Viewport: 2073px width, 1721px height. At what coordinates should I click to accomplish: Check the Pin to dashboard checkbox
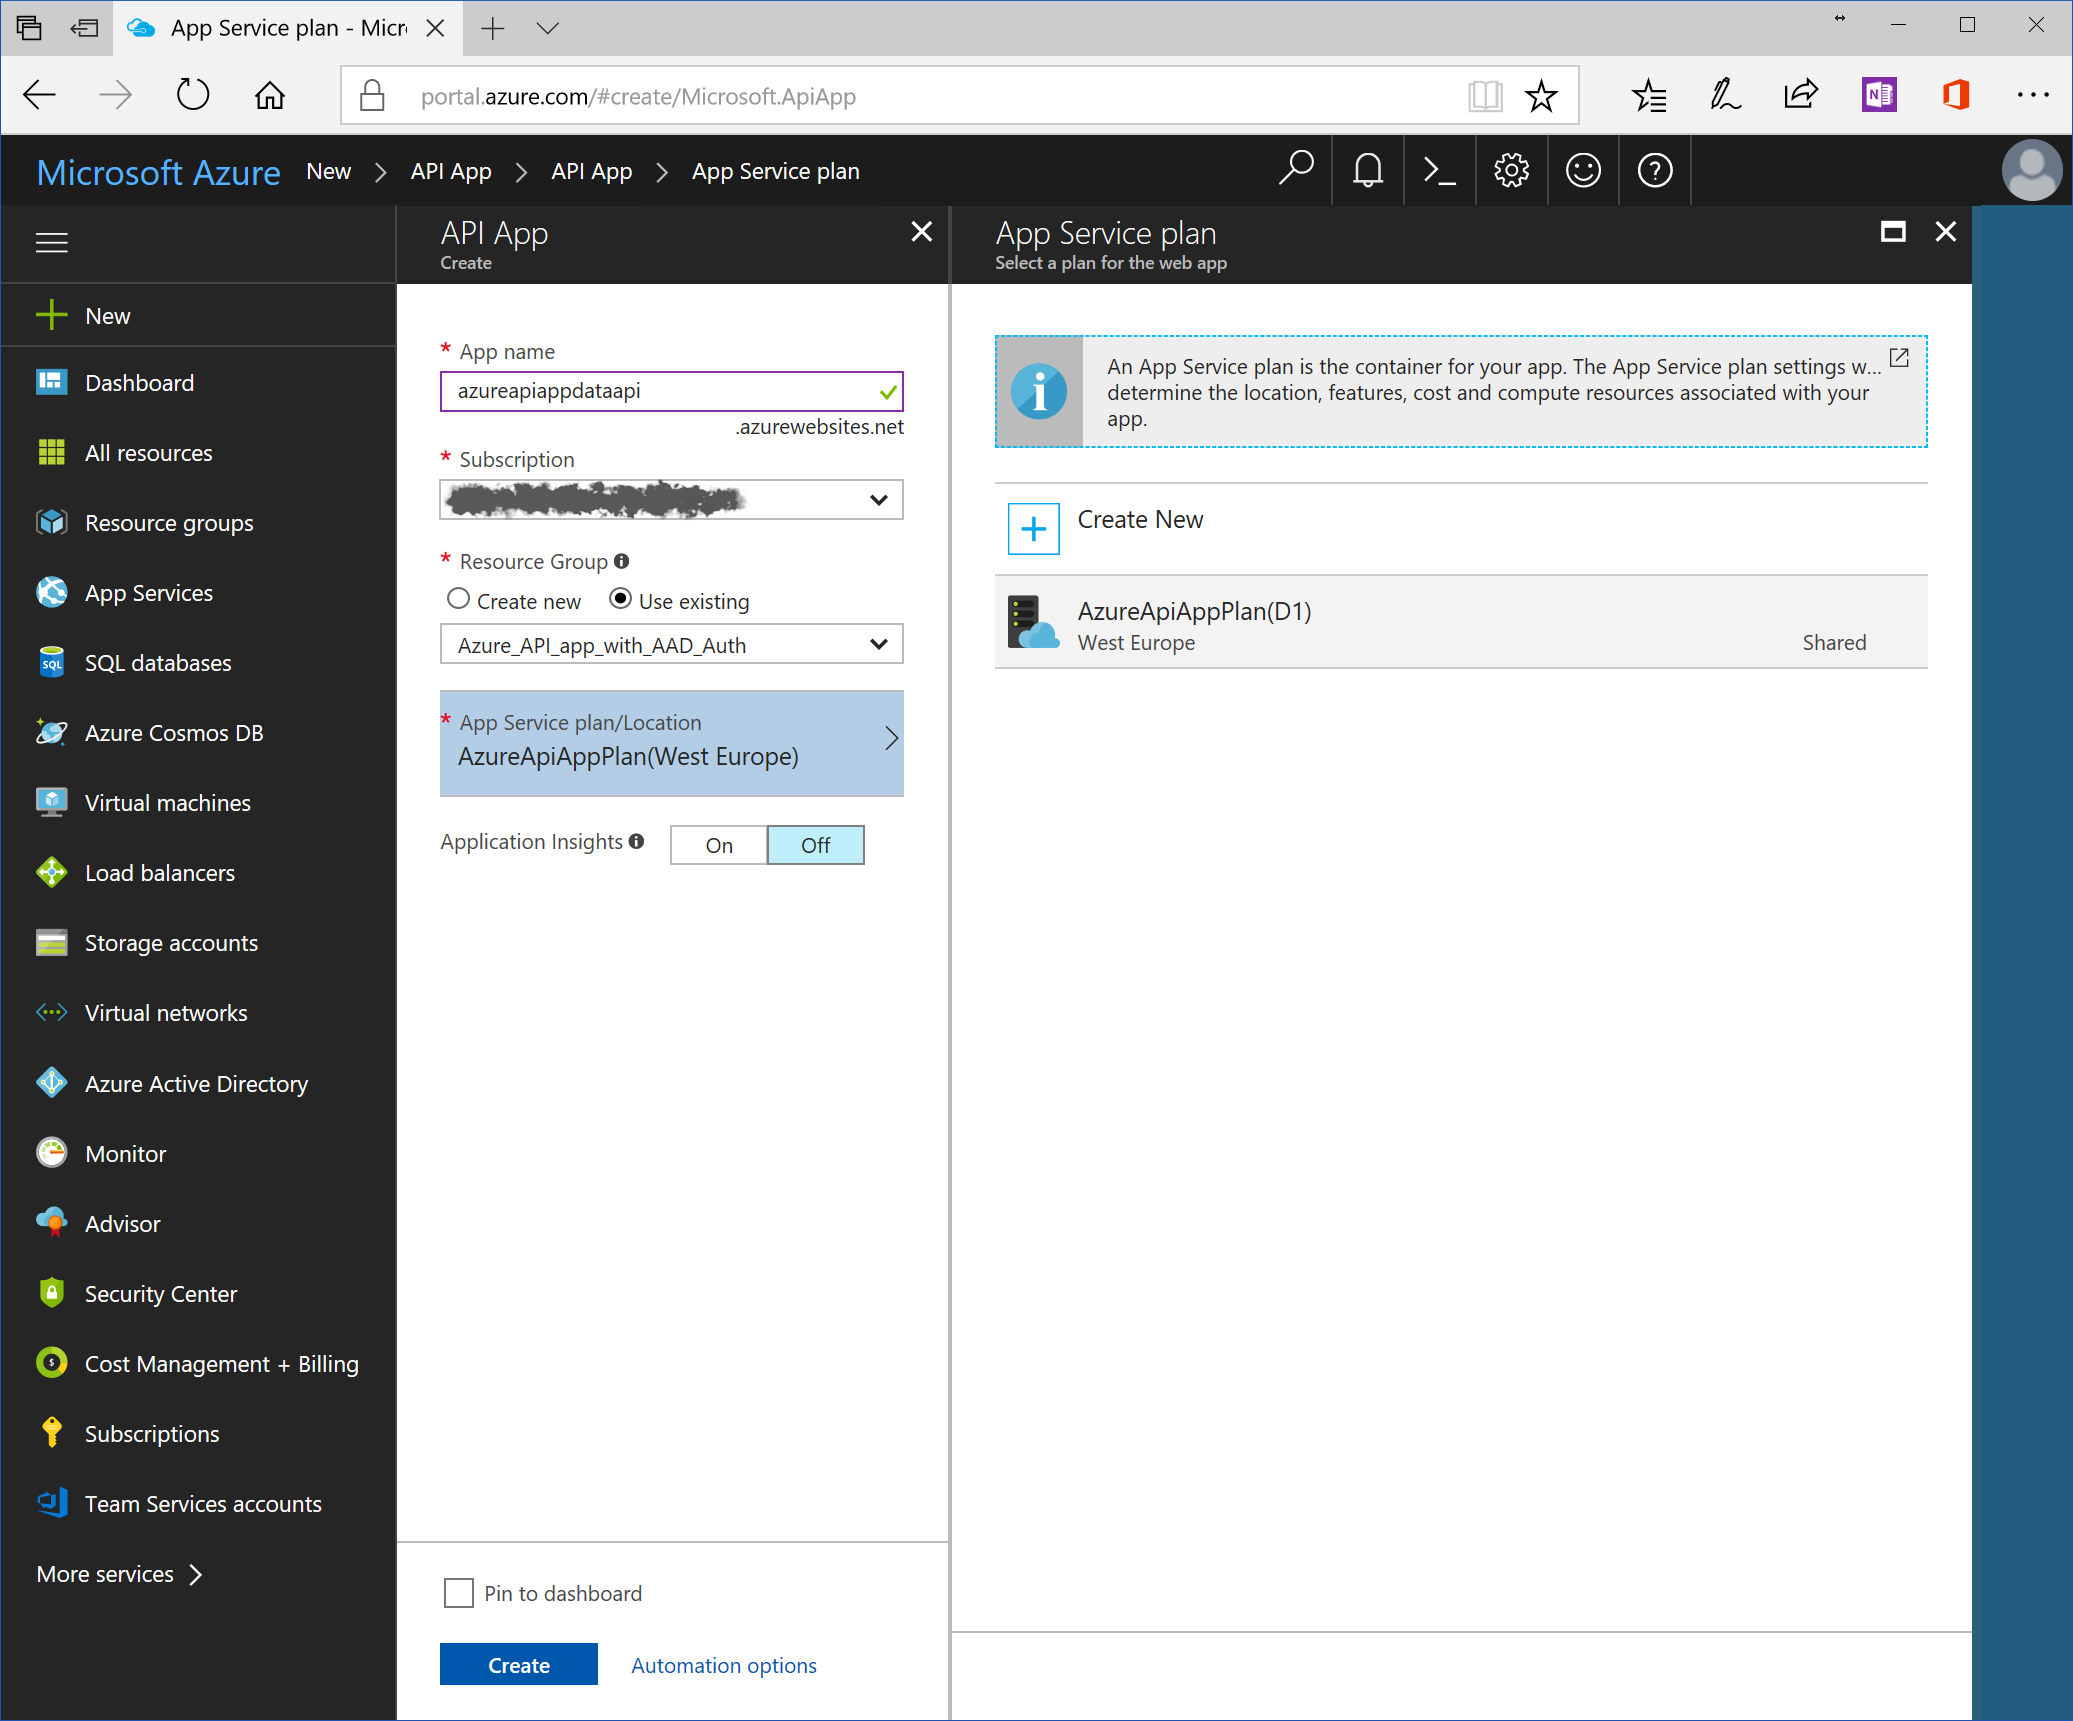coord(459,1593)
